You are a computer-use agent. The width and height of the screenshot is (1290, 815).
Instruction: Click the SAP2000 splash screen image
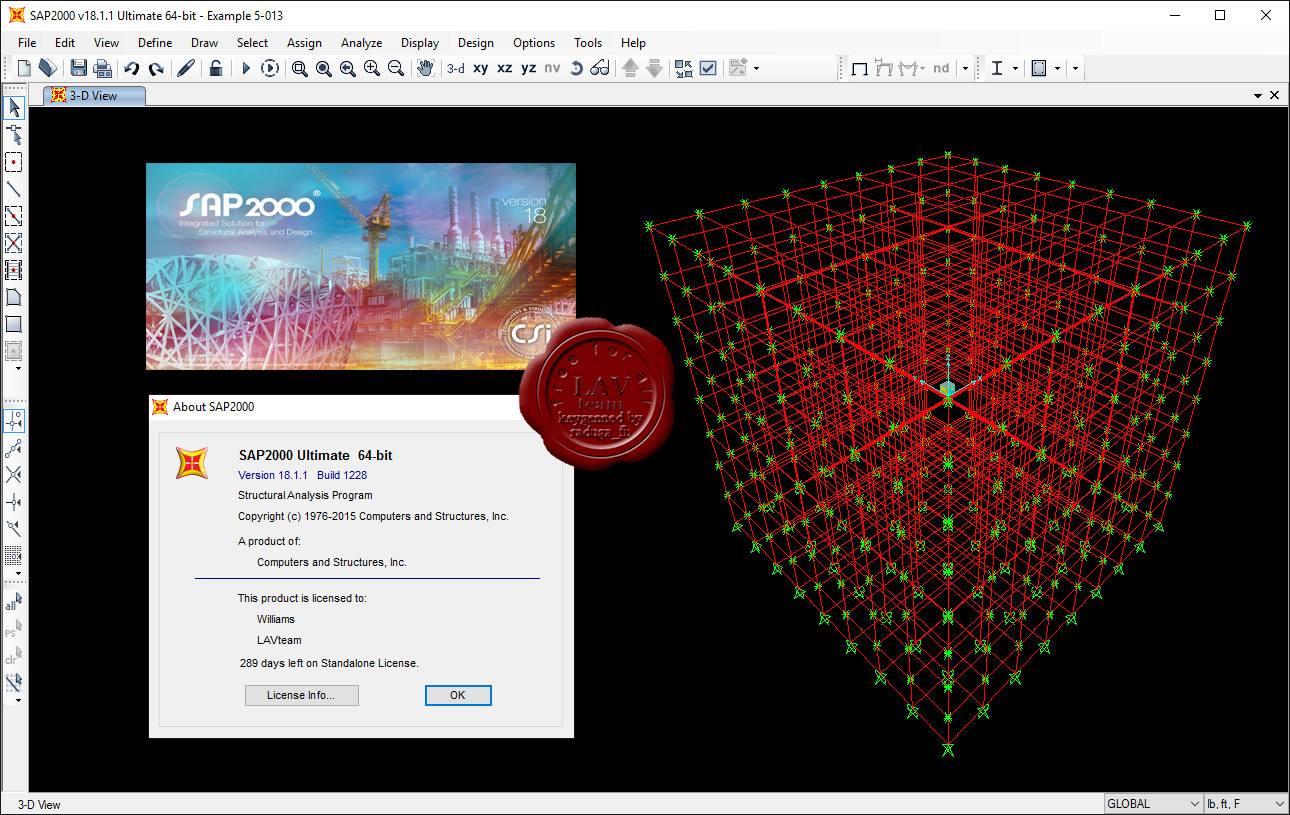[361, 266]
